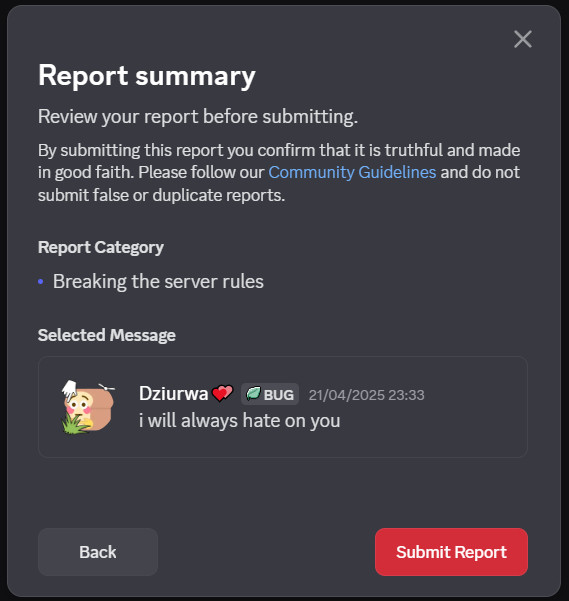Click the Dziurwa username
569x601 pixels.
(x=173, y=394)
